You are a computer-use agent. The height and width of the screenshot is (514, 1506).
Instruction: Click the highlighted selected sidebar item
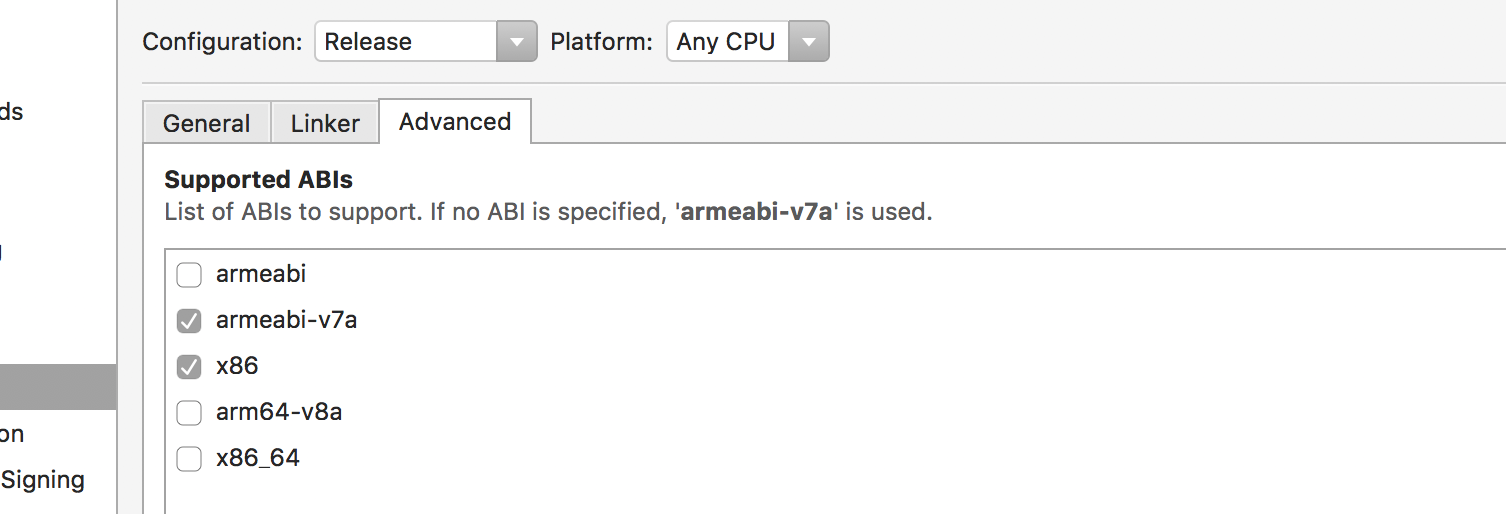[x=57, y=387]
